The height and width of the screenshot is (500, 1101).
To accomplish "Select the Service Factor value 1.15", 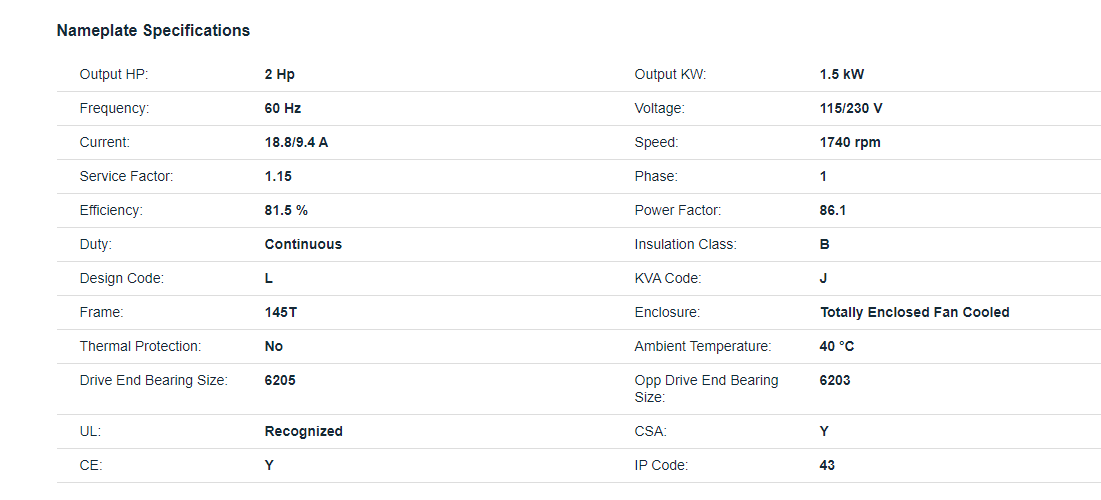I will 278,176.
